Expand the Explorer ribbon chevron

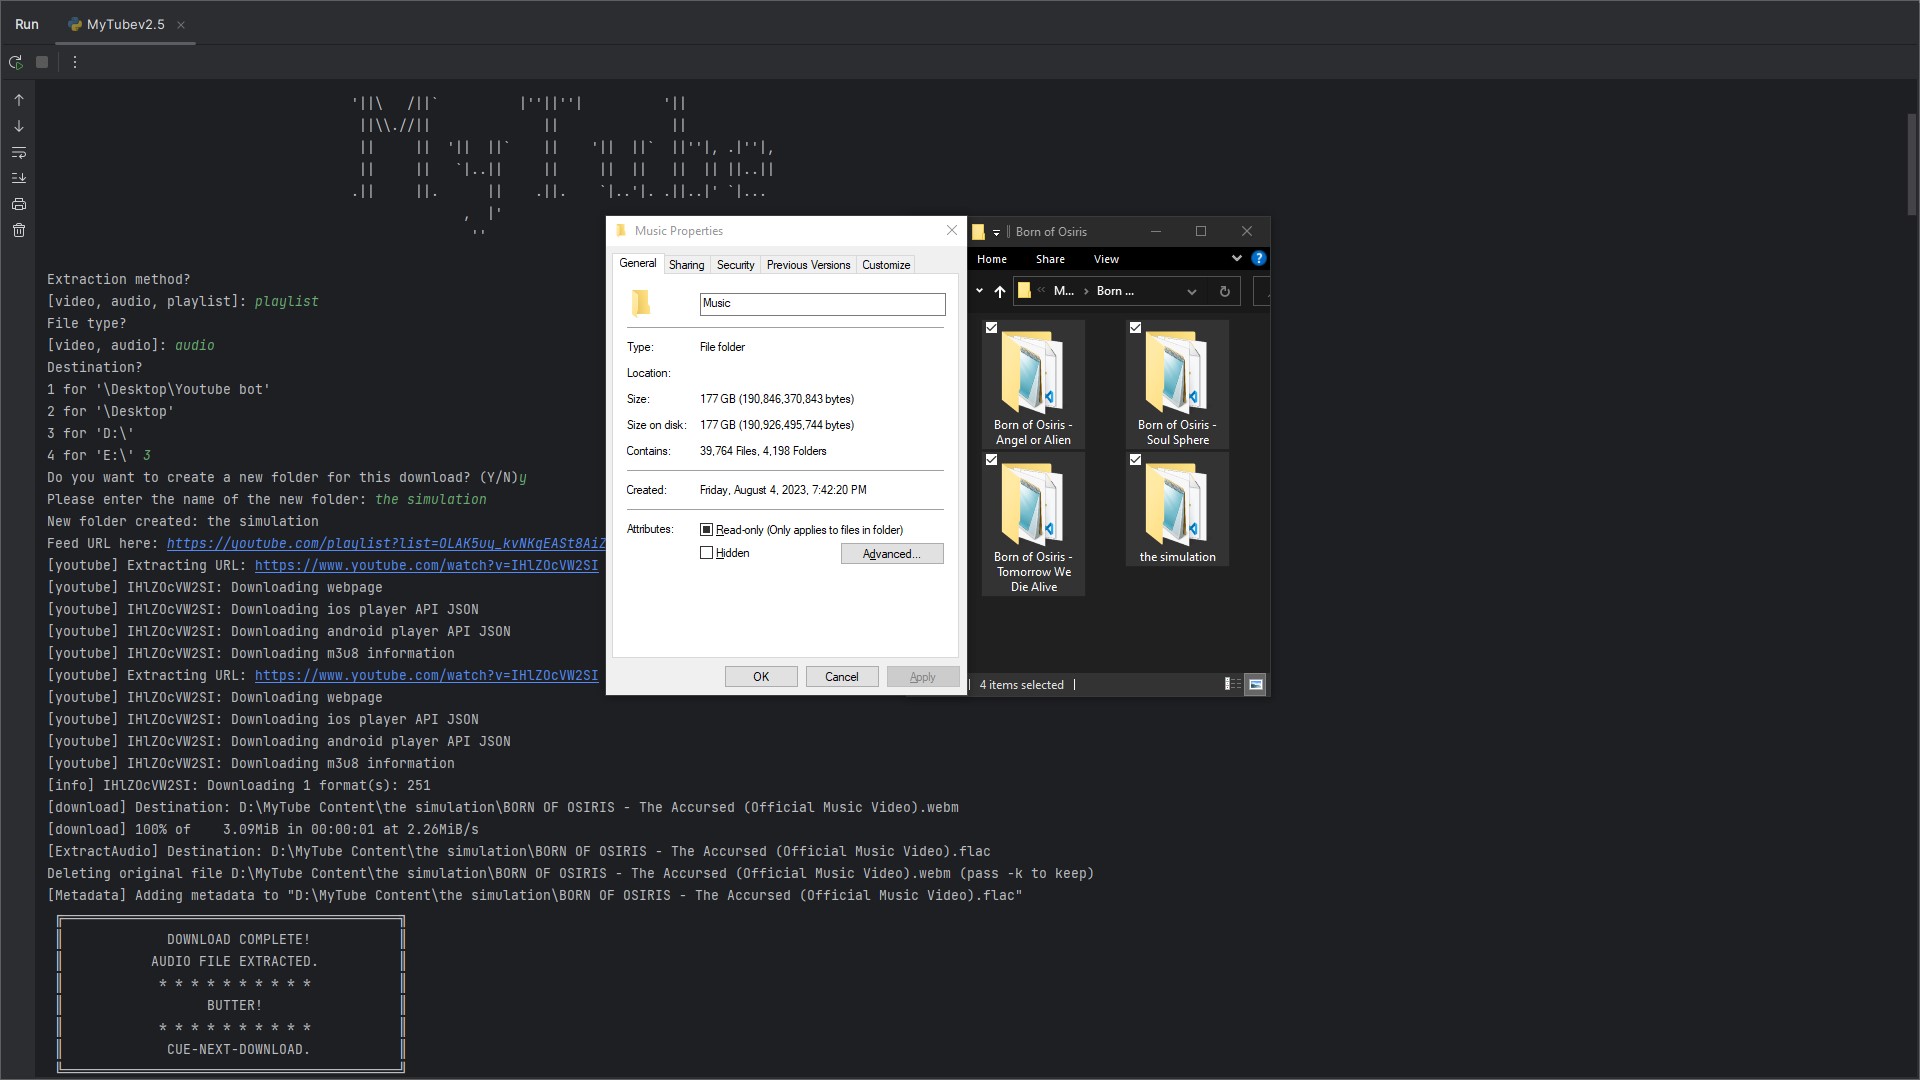click(x=1236, y=258)
